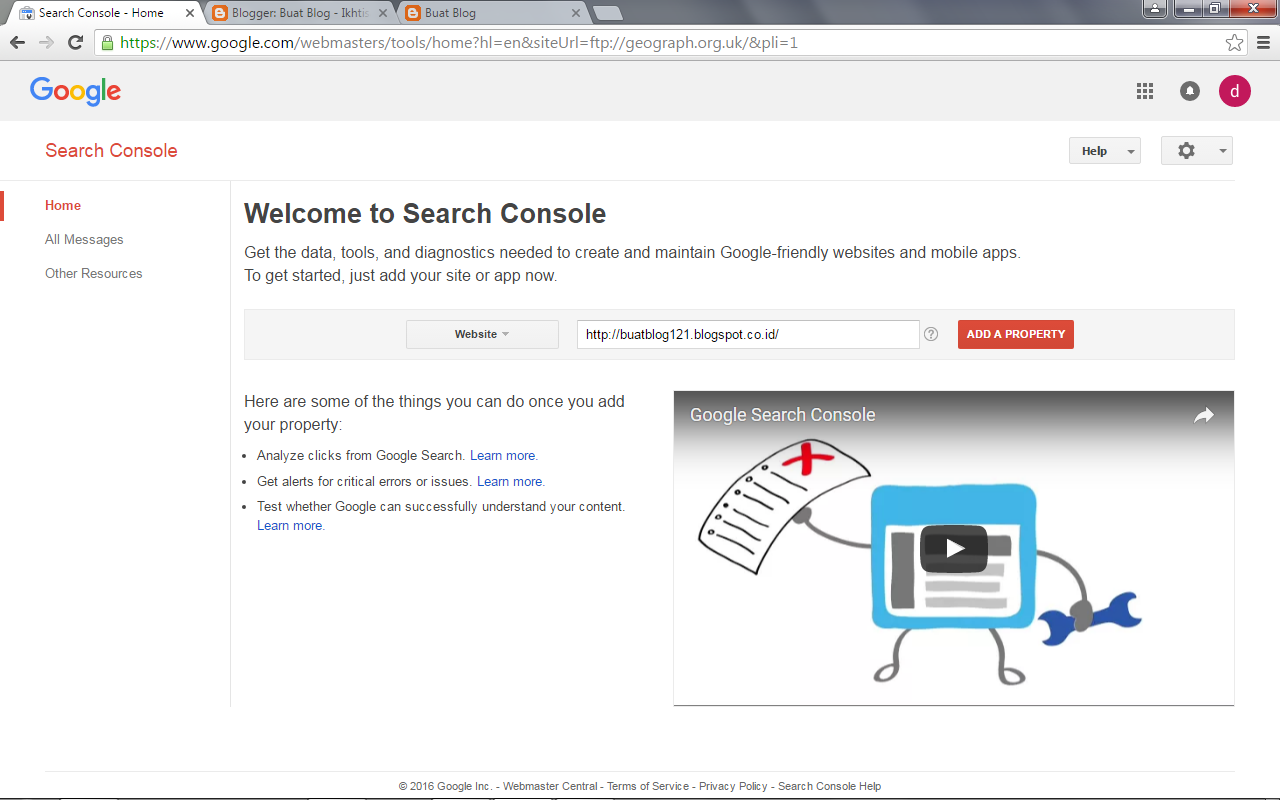This screenshot has height=800, width=1280.
Task: Click the green padlock secure site icon
Action: tap(107, 43)
